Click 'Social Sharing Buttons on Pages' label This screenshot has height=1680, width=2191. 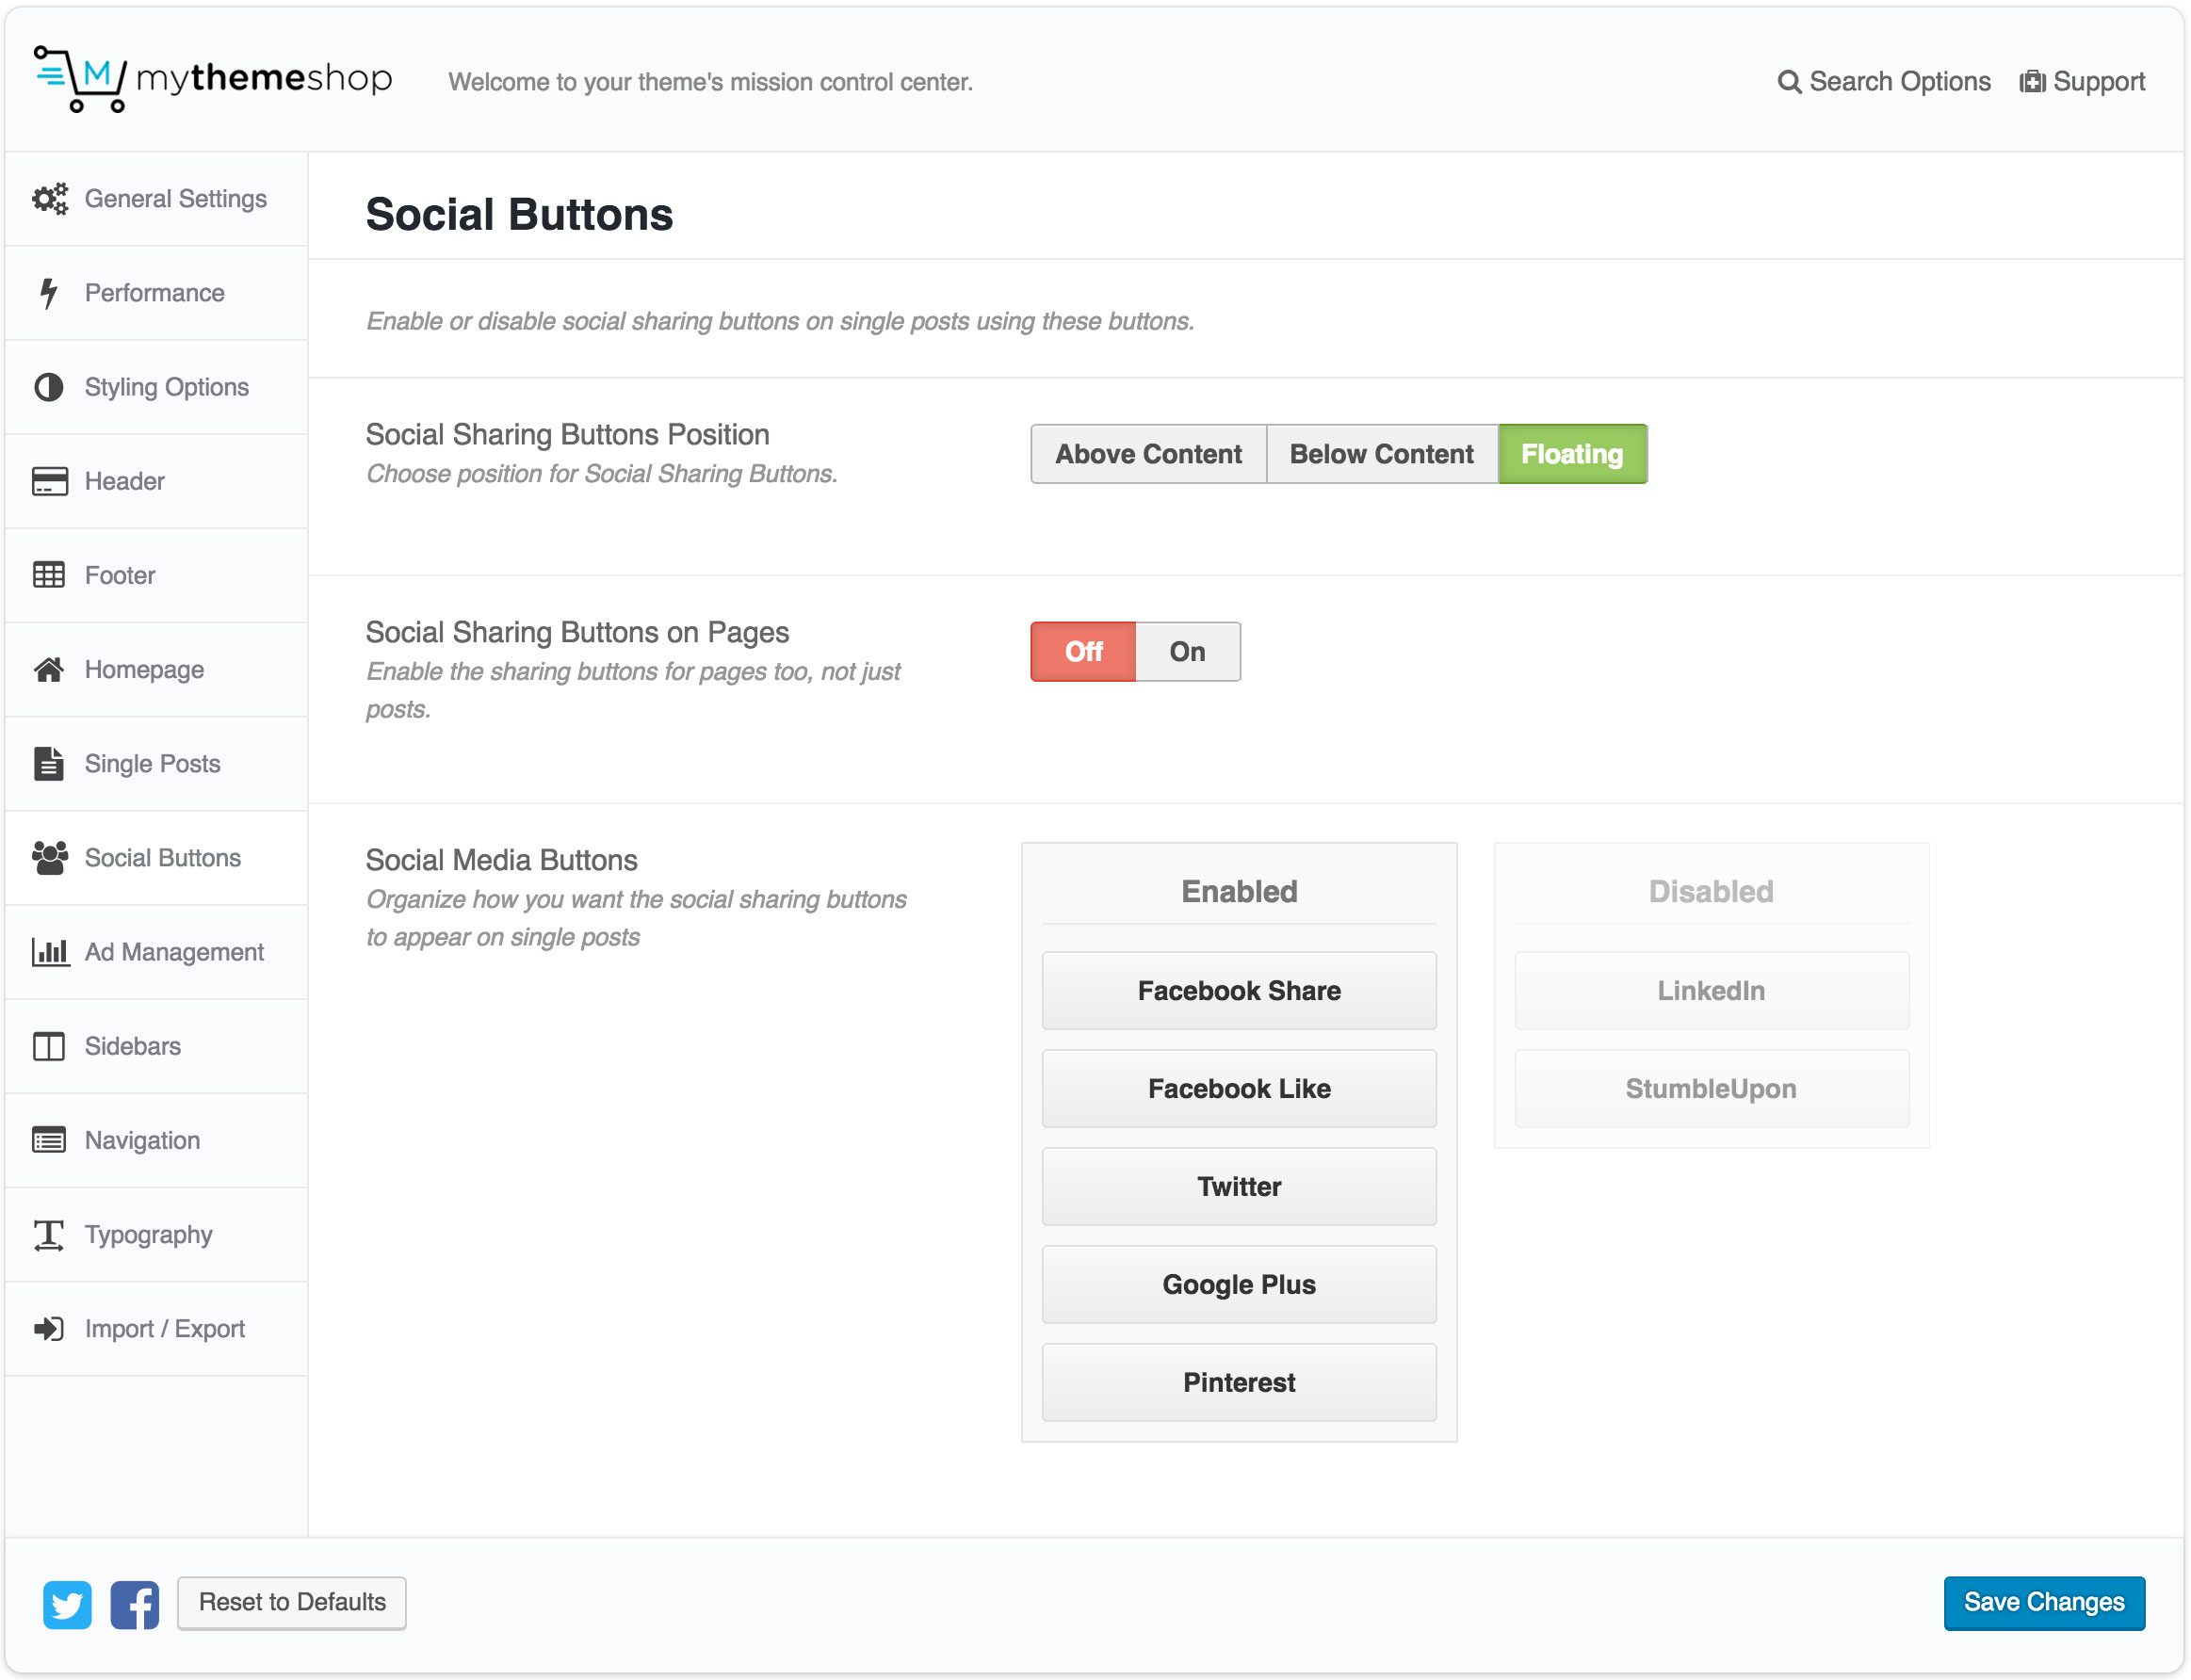[x=577, y=633]
